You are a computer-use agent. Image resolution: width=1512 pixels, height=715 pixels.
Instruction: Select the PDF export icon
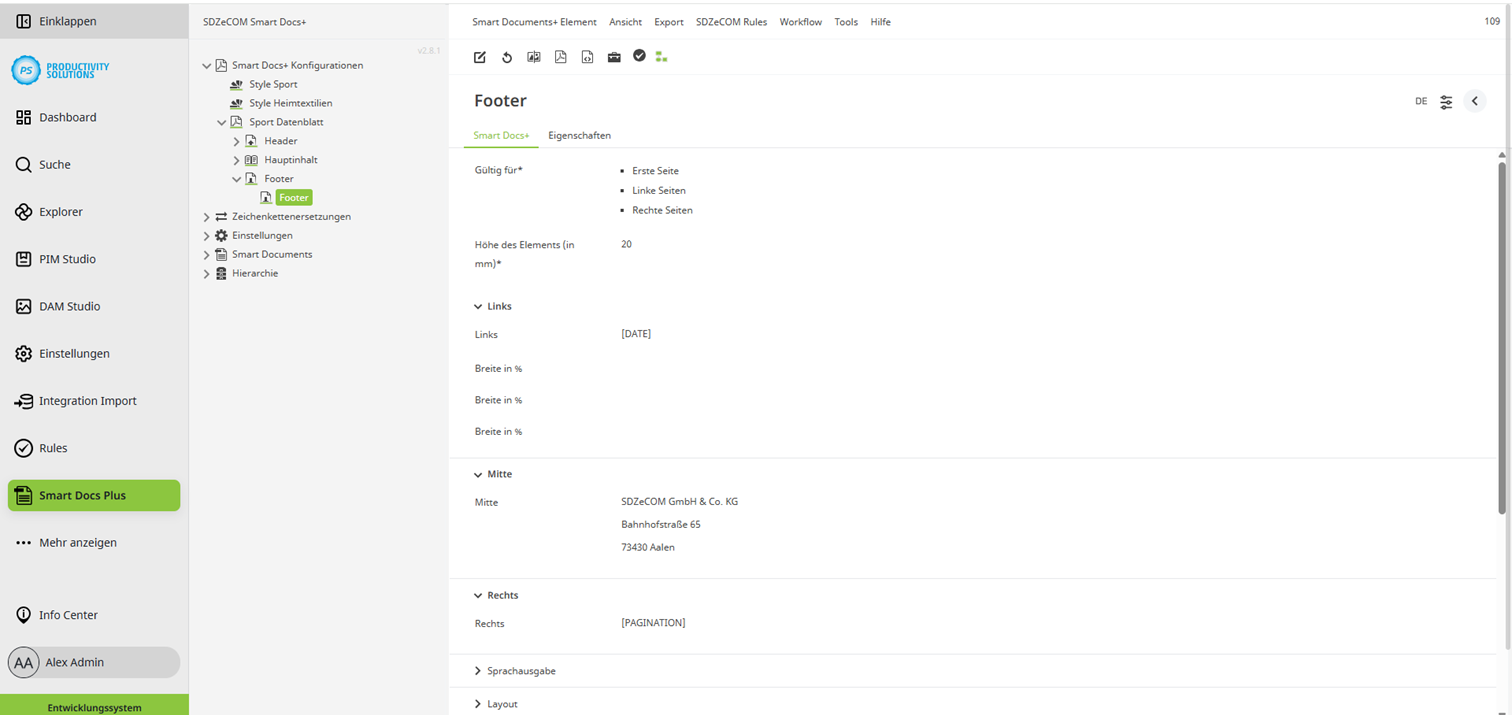pyautogui.click(x=561, y=57)
